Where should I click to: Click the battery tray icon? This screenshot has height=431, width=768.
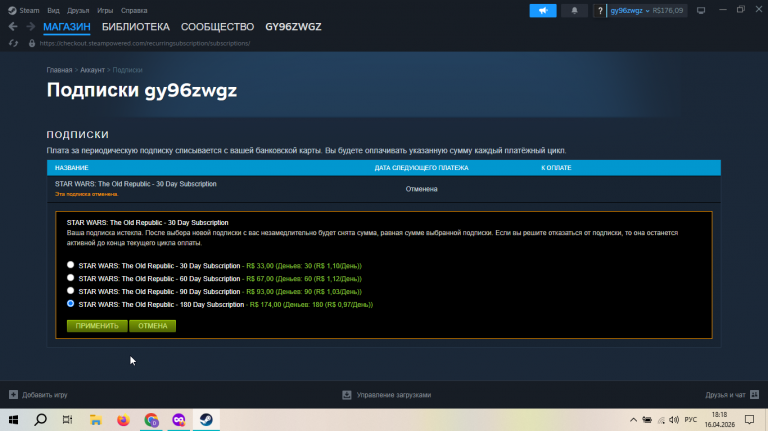(x=647, y=420)
